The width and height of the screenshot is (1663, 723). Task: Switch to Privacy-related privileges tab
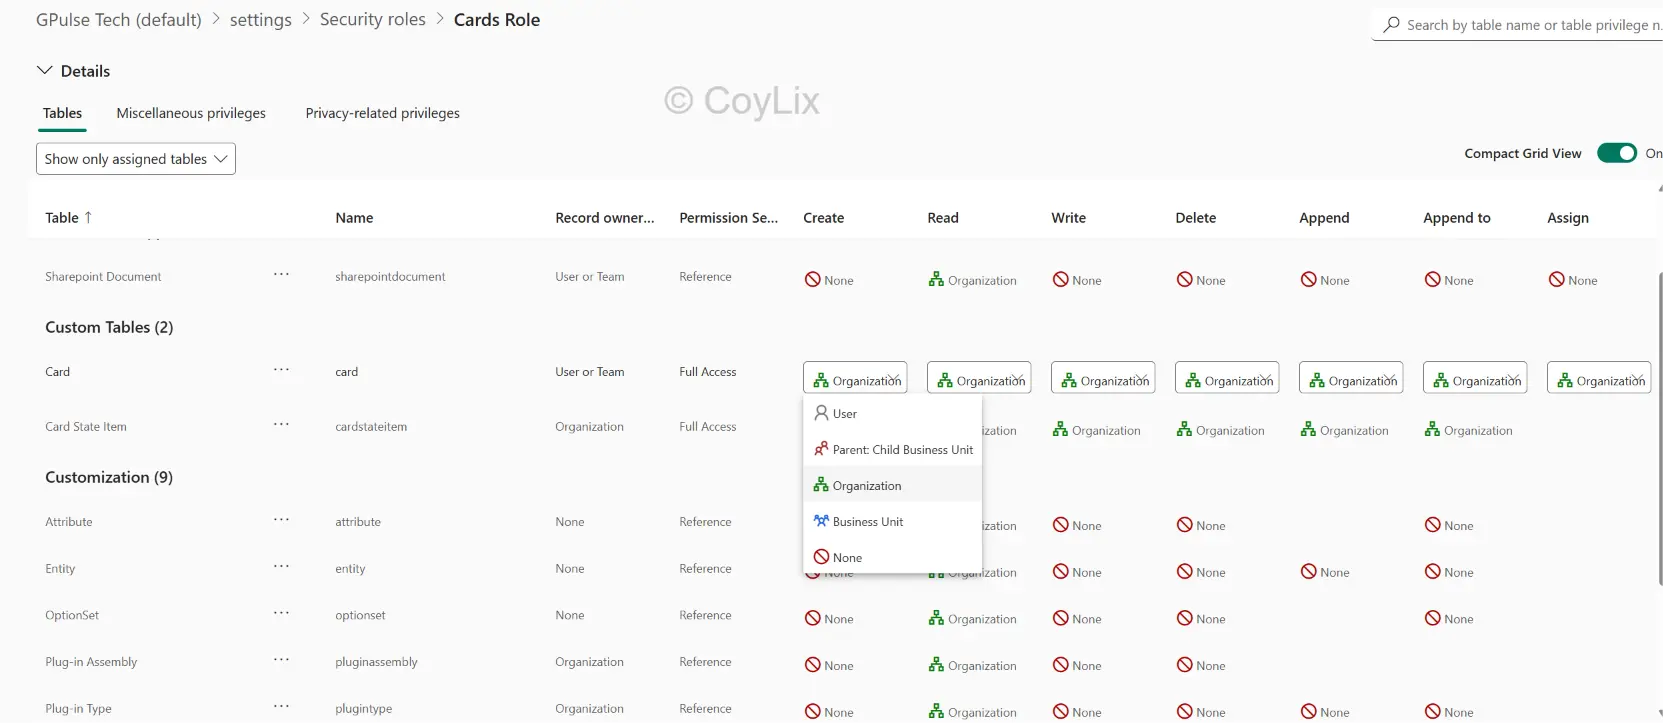[382, 113]
